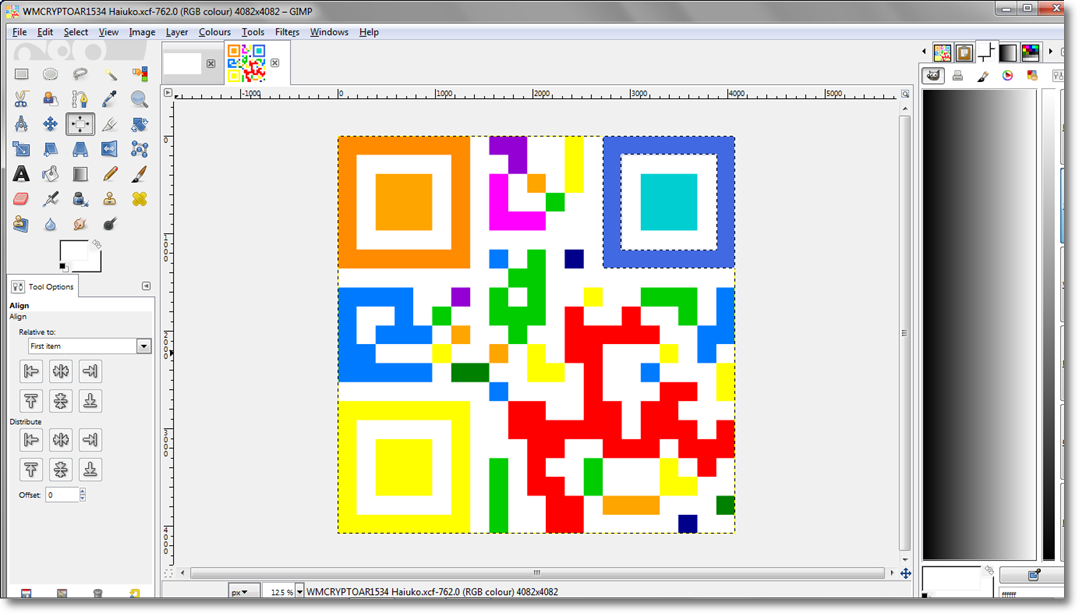The image size is (1080, 615).
Task: Distribute bottoms of targets
Action: click(90, 470)
